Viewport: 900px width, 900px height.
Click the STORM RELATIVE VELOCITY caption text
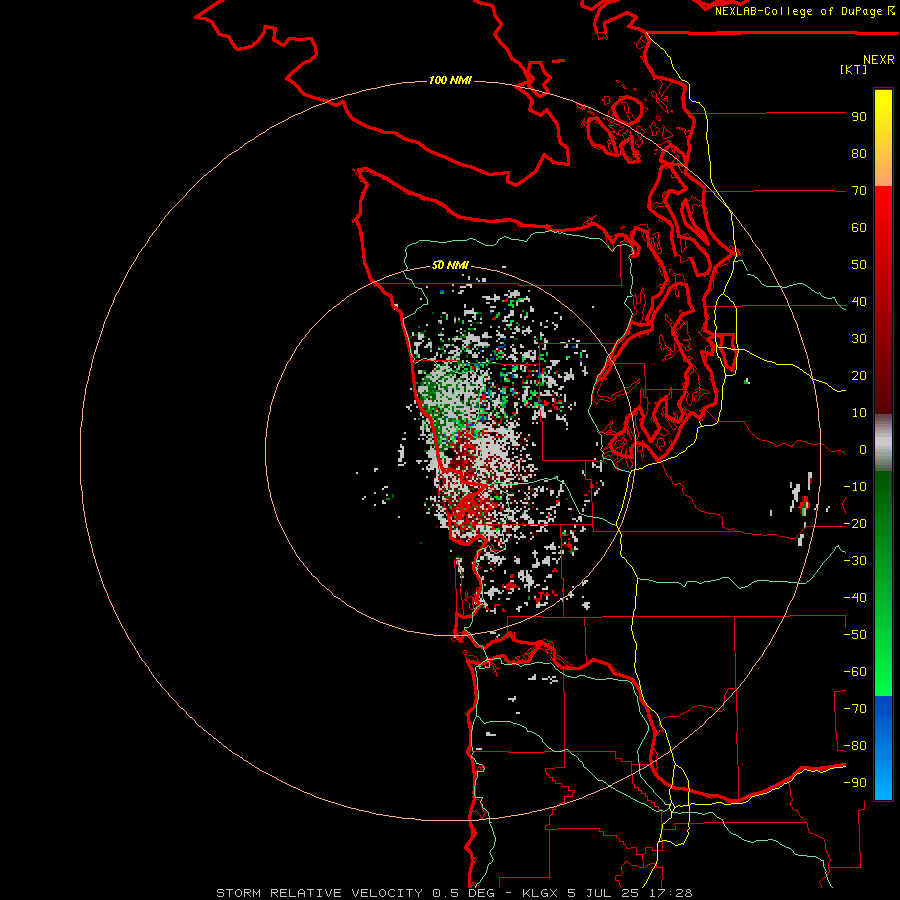point(321,893)
